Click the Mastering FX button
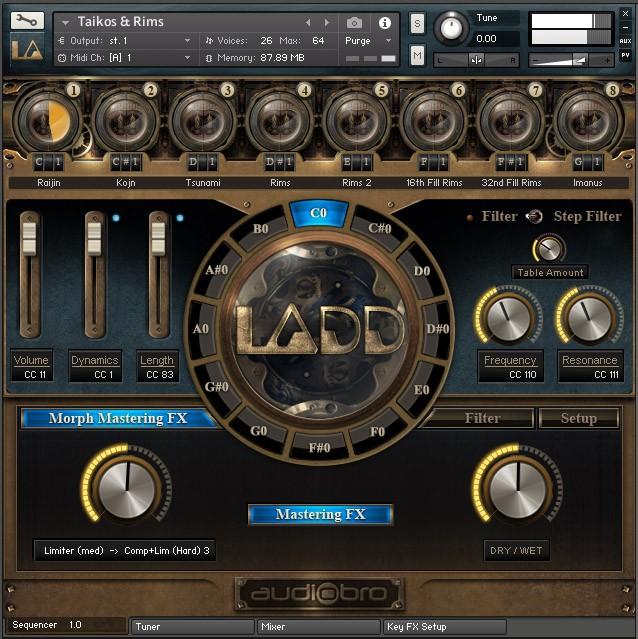 tap(321, 514)
